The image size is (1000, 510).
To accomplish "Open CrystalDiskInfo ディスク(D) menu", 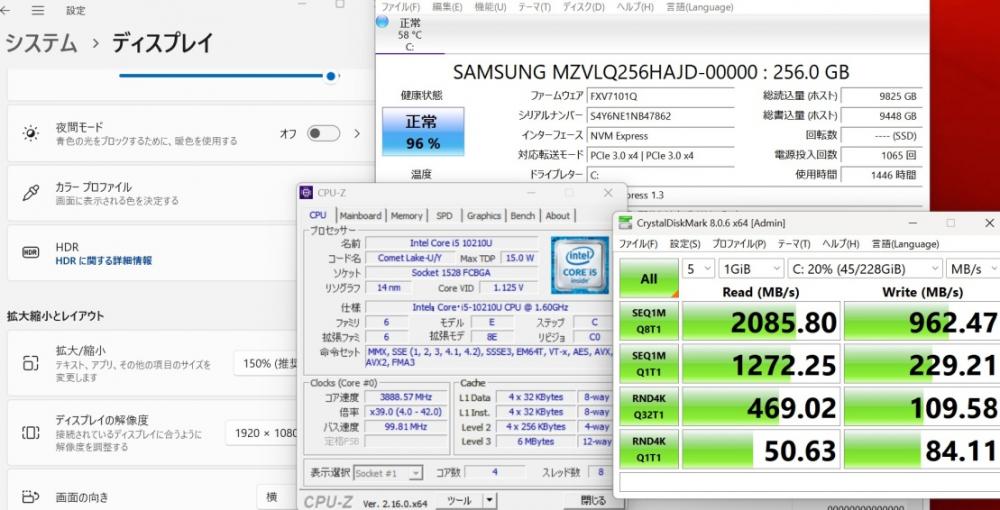I will 583,7.
